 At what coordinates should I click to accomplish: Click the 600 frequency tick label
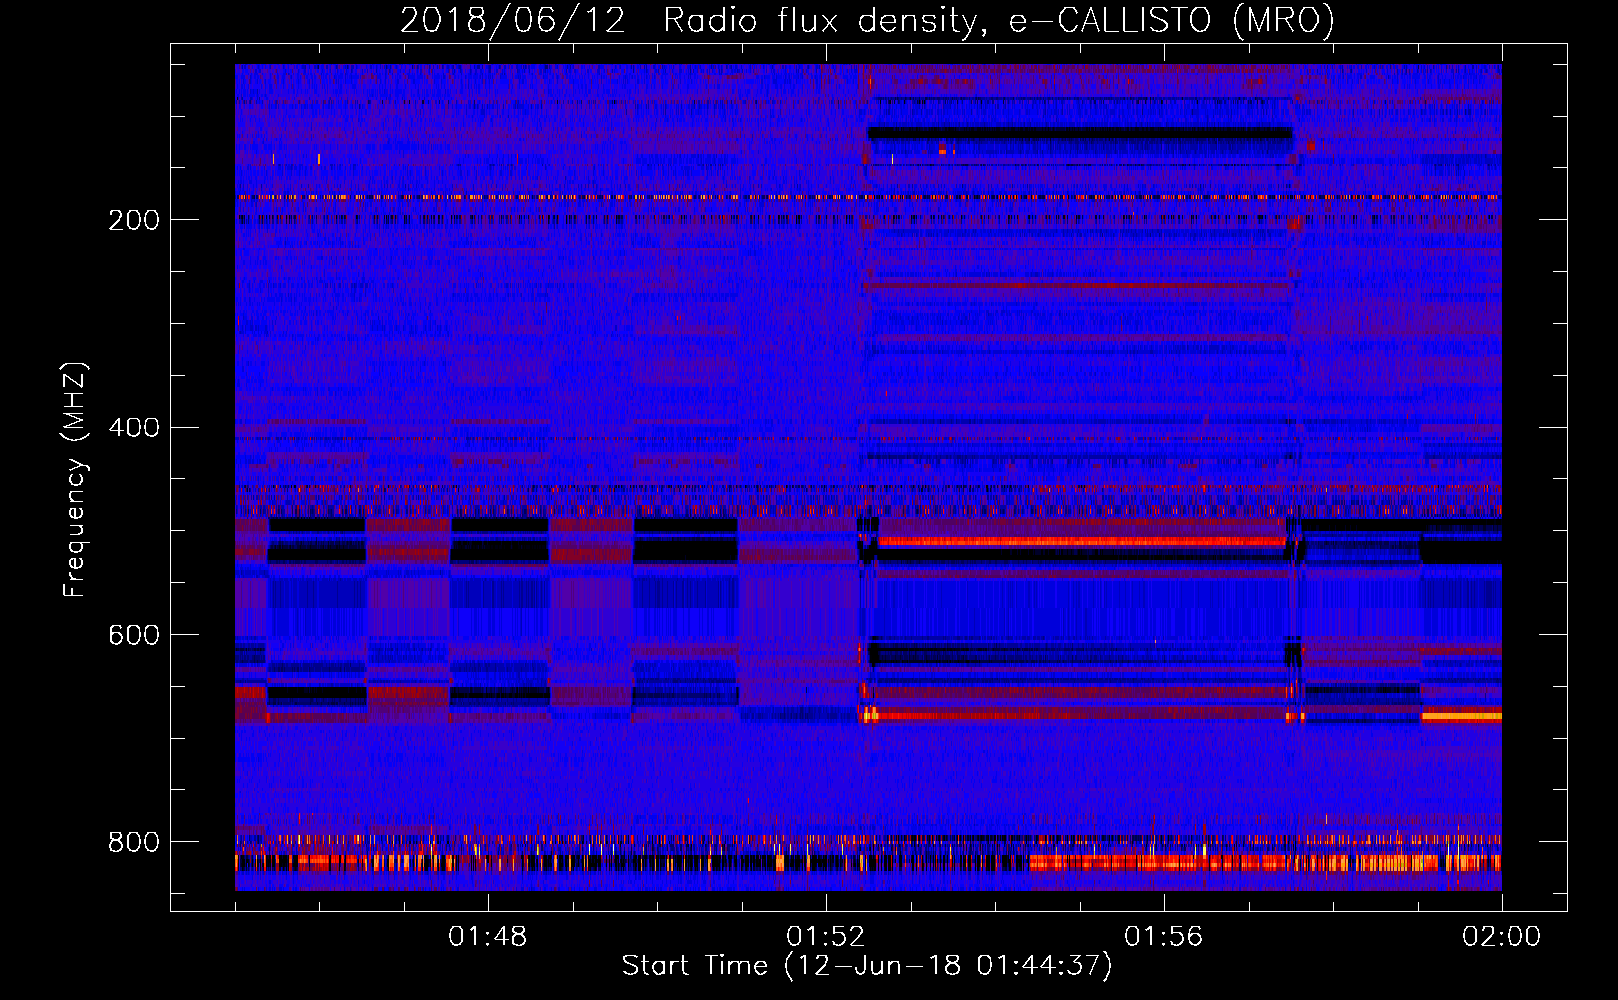134,636
